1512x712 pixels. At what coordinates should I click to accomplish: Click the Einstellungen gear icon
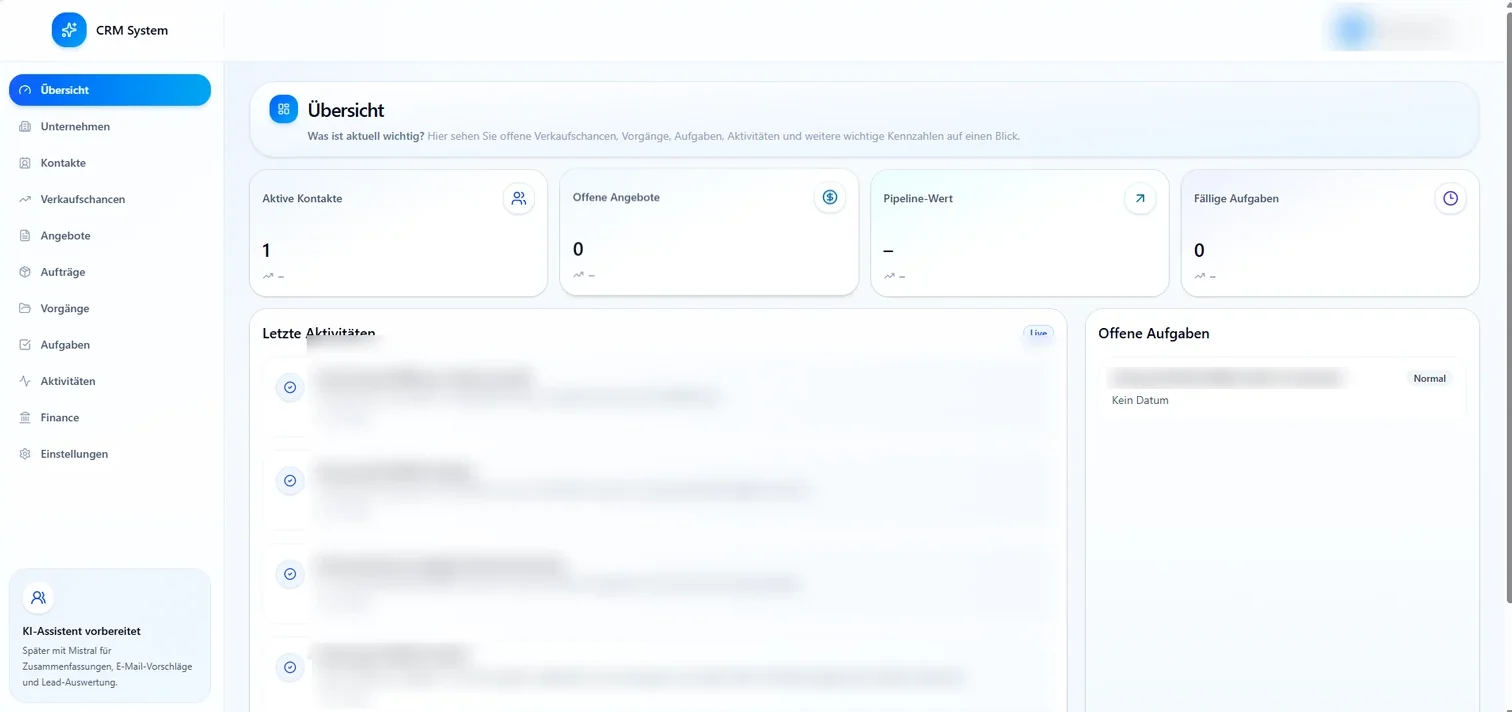[25, 454]
